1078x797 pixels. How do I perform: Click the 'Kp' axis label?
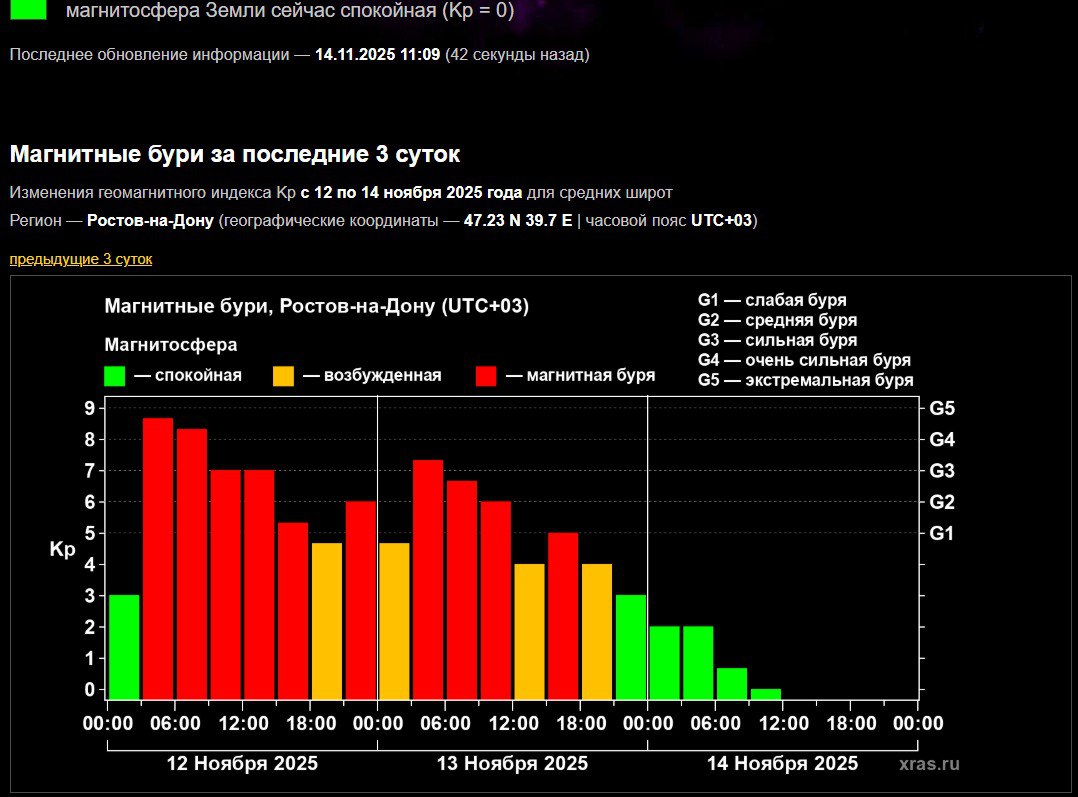(62, 549)
